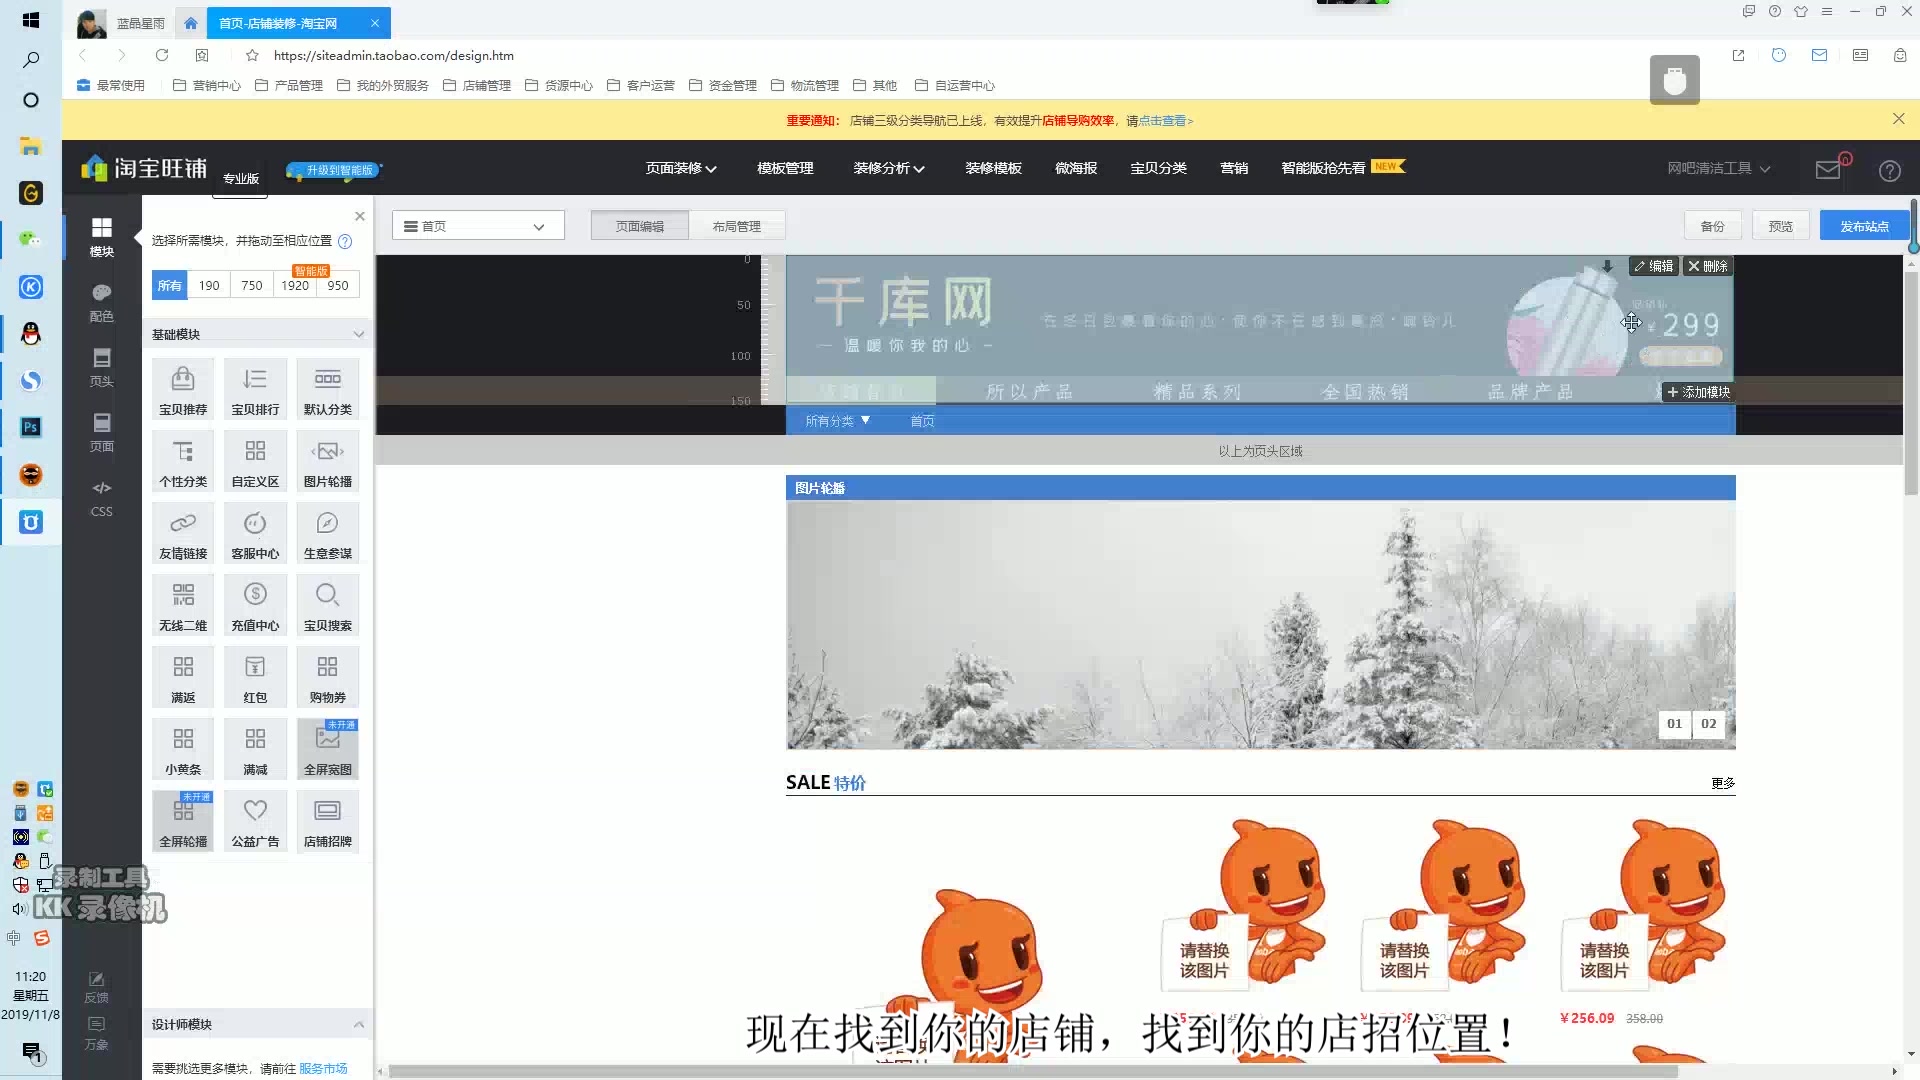Select the 友情链接 module icon
This screenshot has height=1080, width=1920.
(x=183, y=532)
